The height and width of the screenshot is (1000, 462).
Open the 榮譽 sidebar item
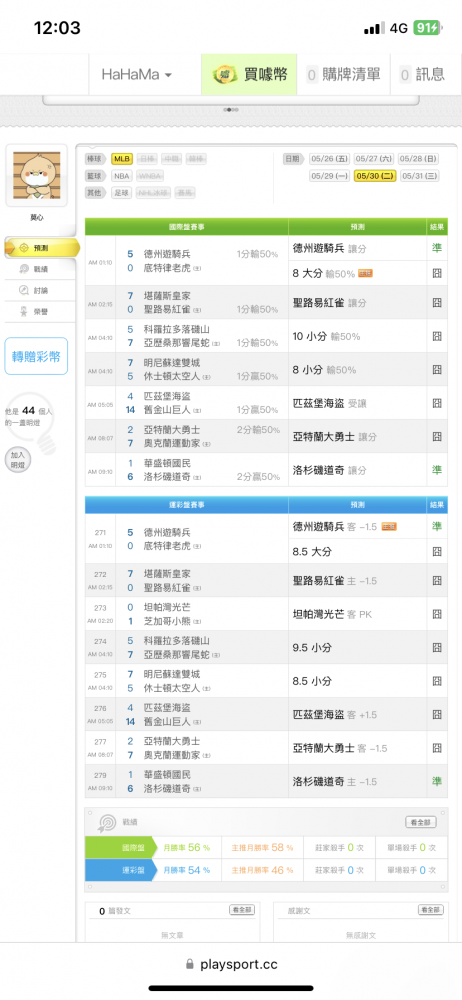click(41, 312)
